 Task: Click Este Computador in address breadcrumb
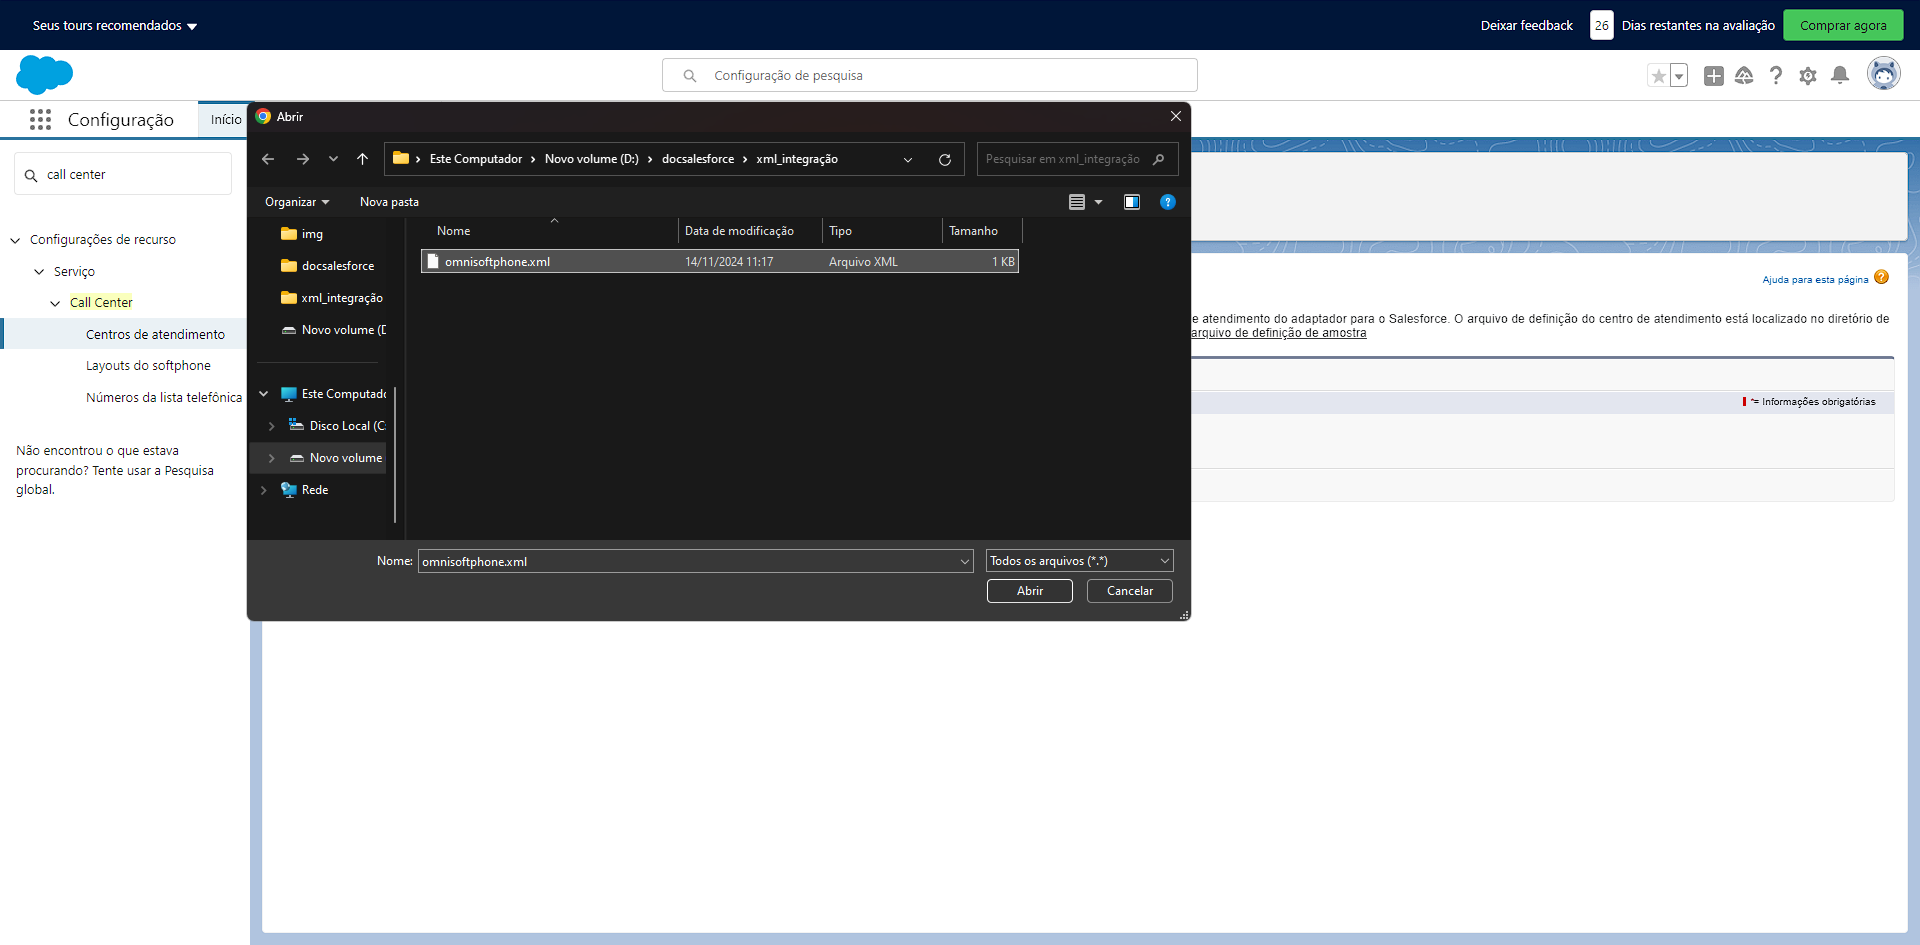476,159
